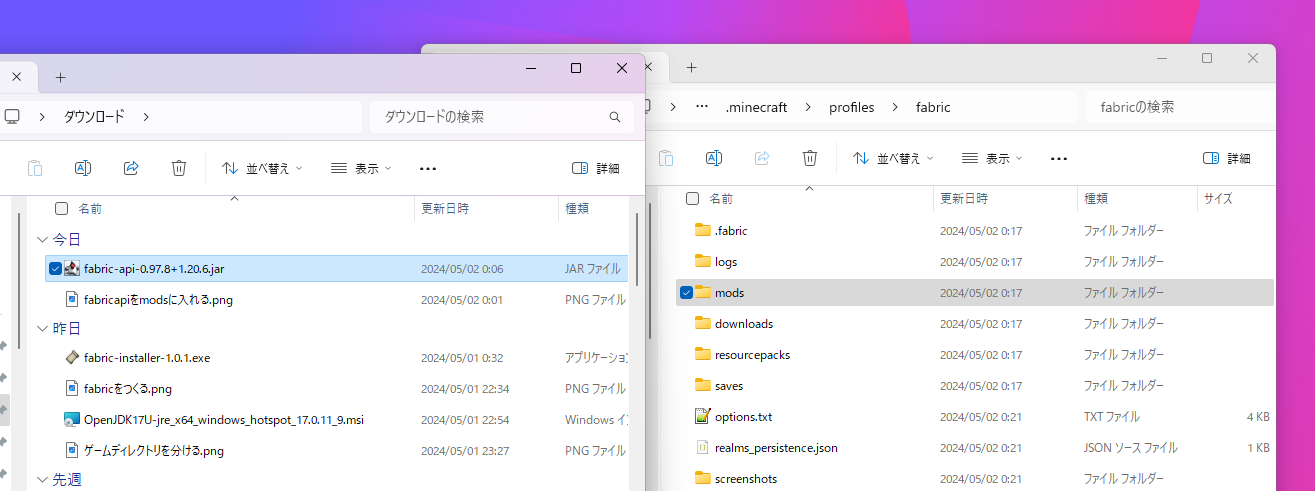Open more options ellipsis in fabric toolbar
This screenshot has height=491, width=1315.
(1059, 158)
